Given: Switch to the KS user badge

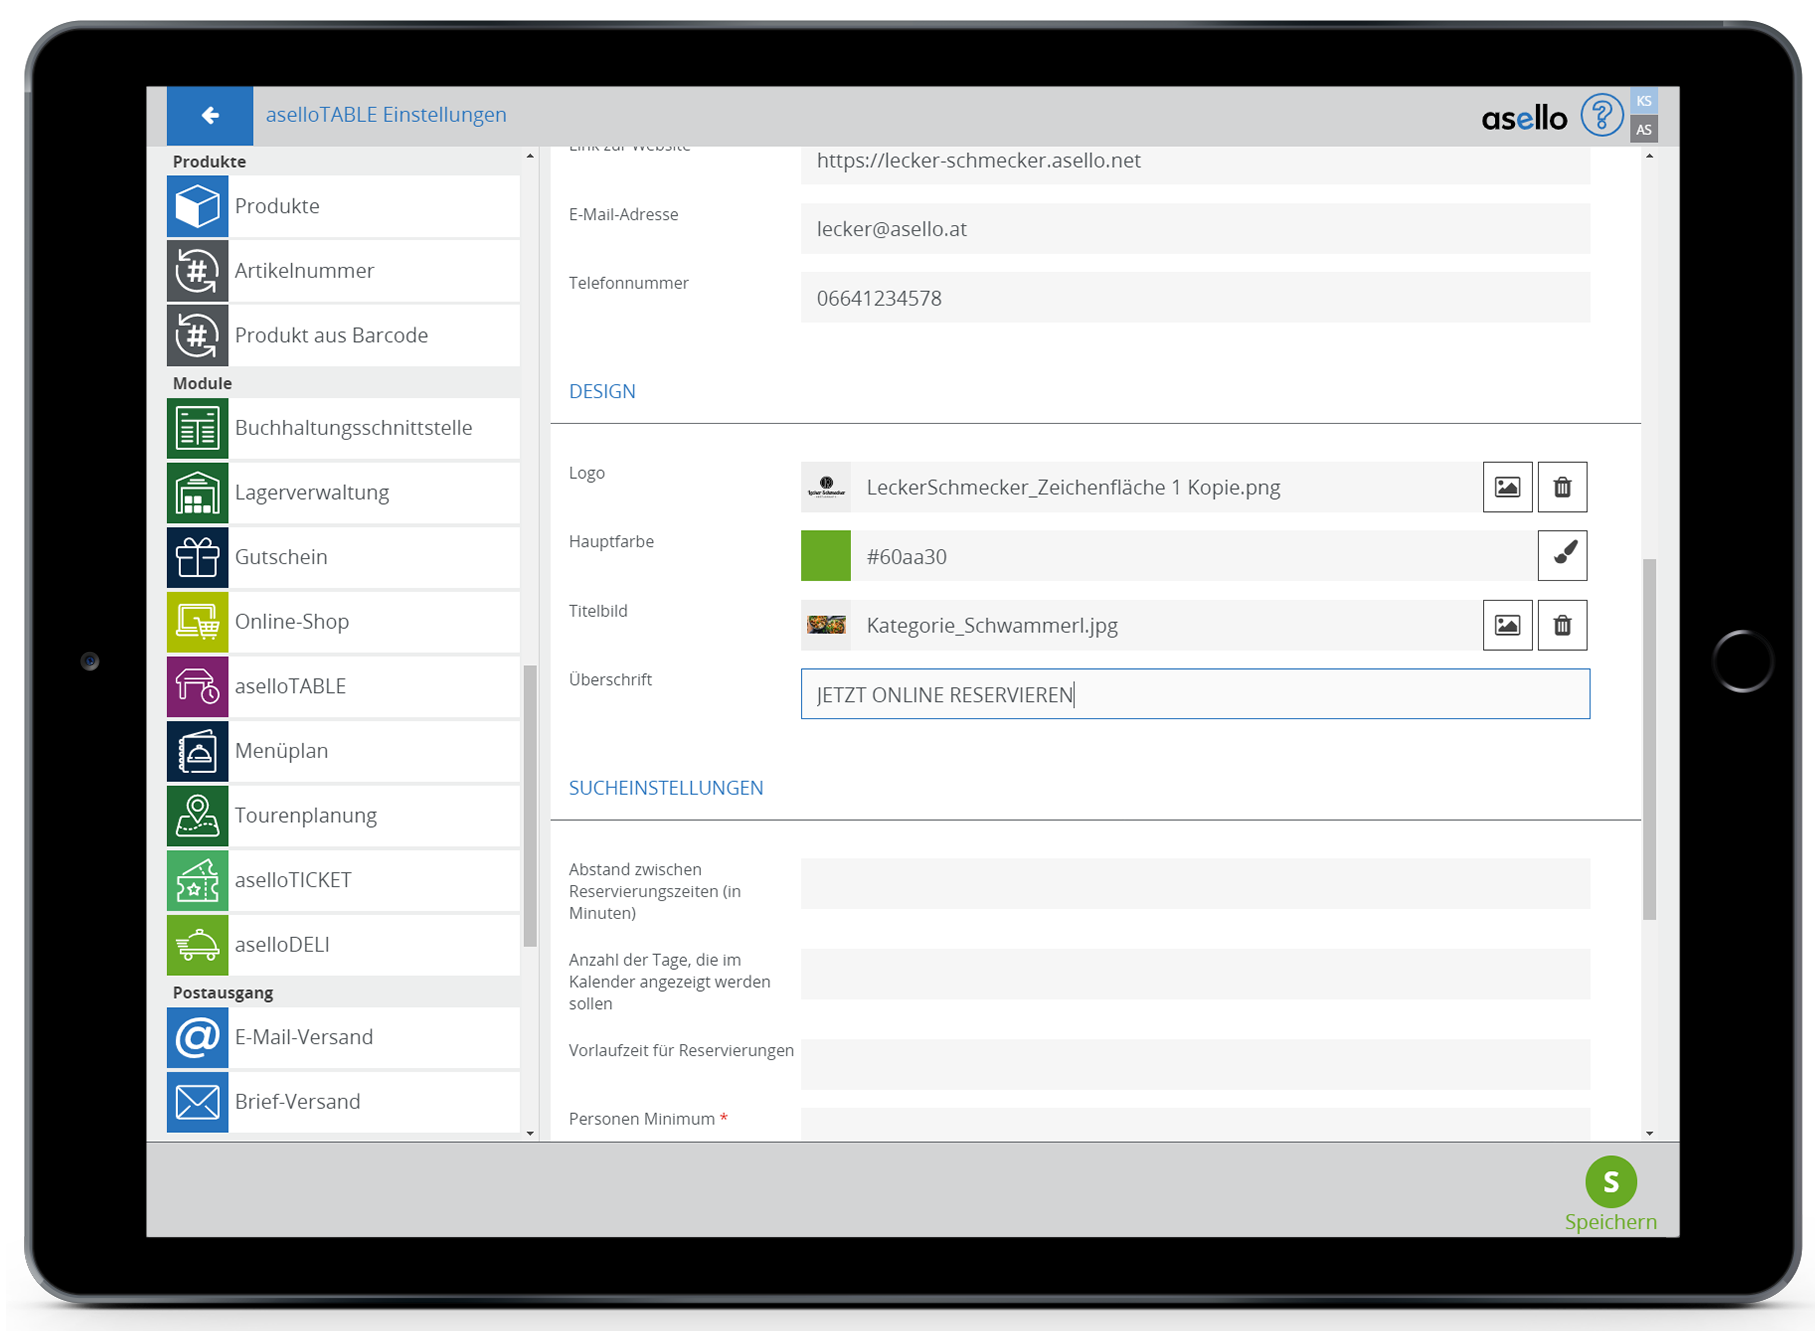Looking at the screenshot, I should point(1644,101).
